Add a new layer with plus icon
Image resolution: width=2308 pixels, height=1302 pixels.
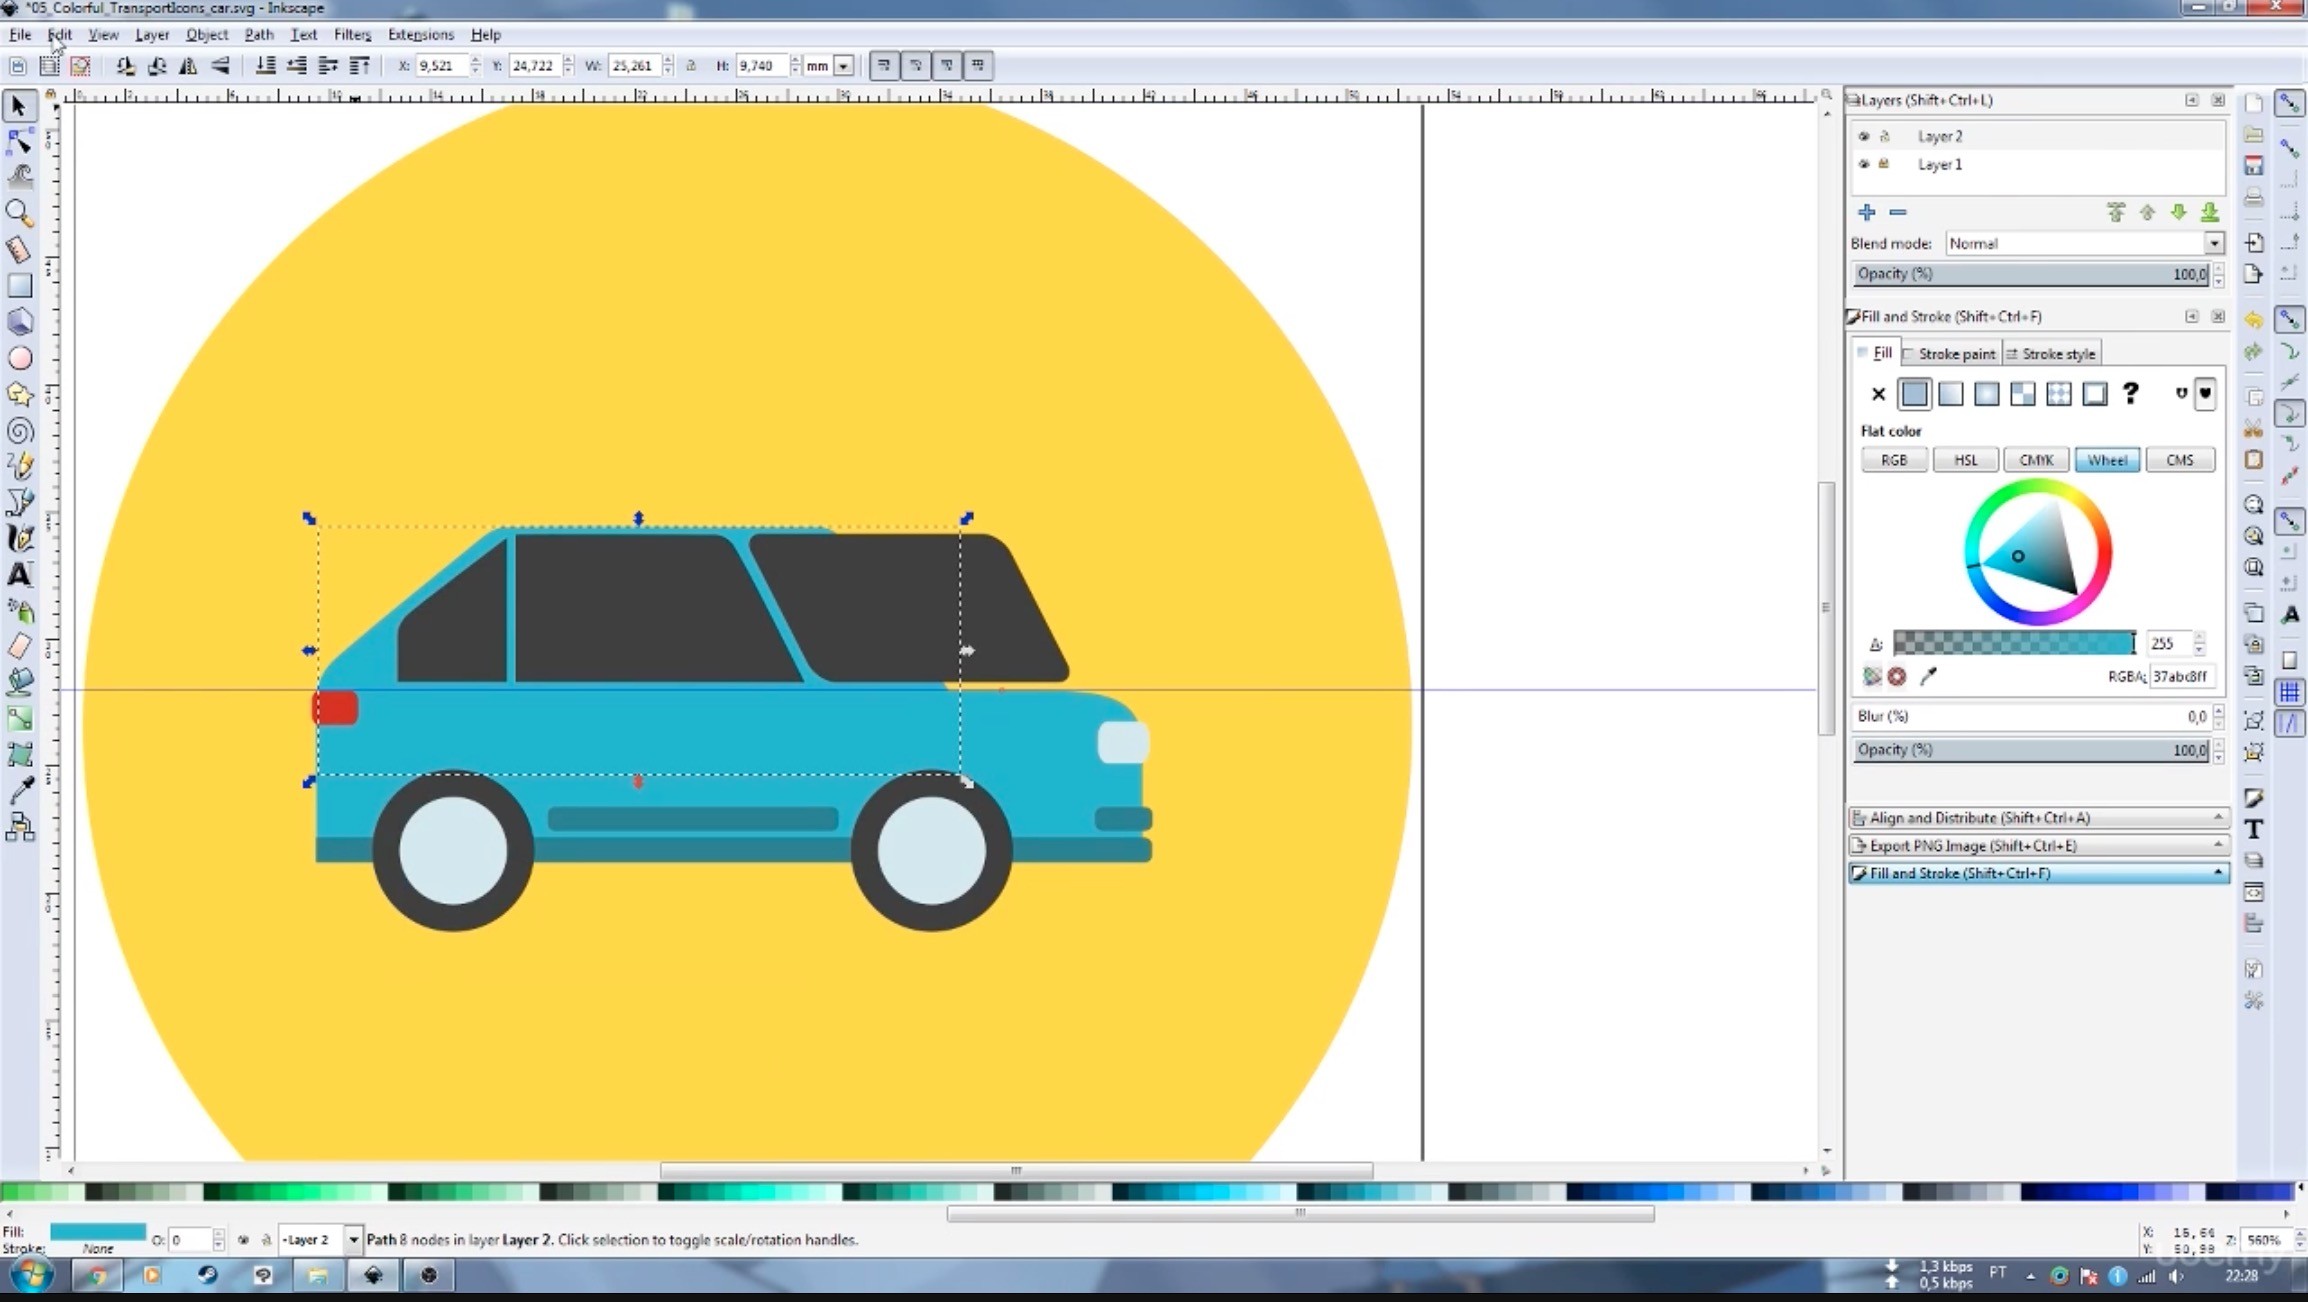pyautogui.click(x=1866, y=212)
